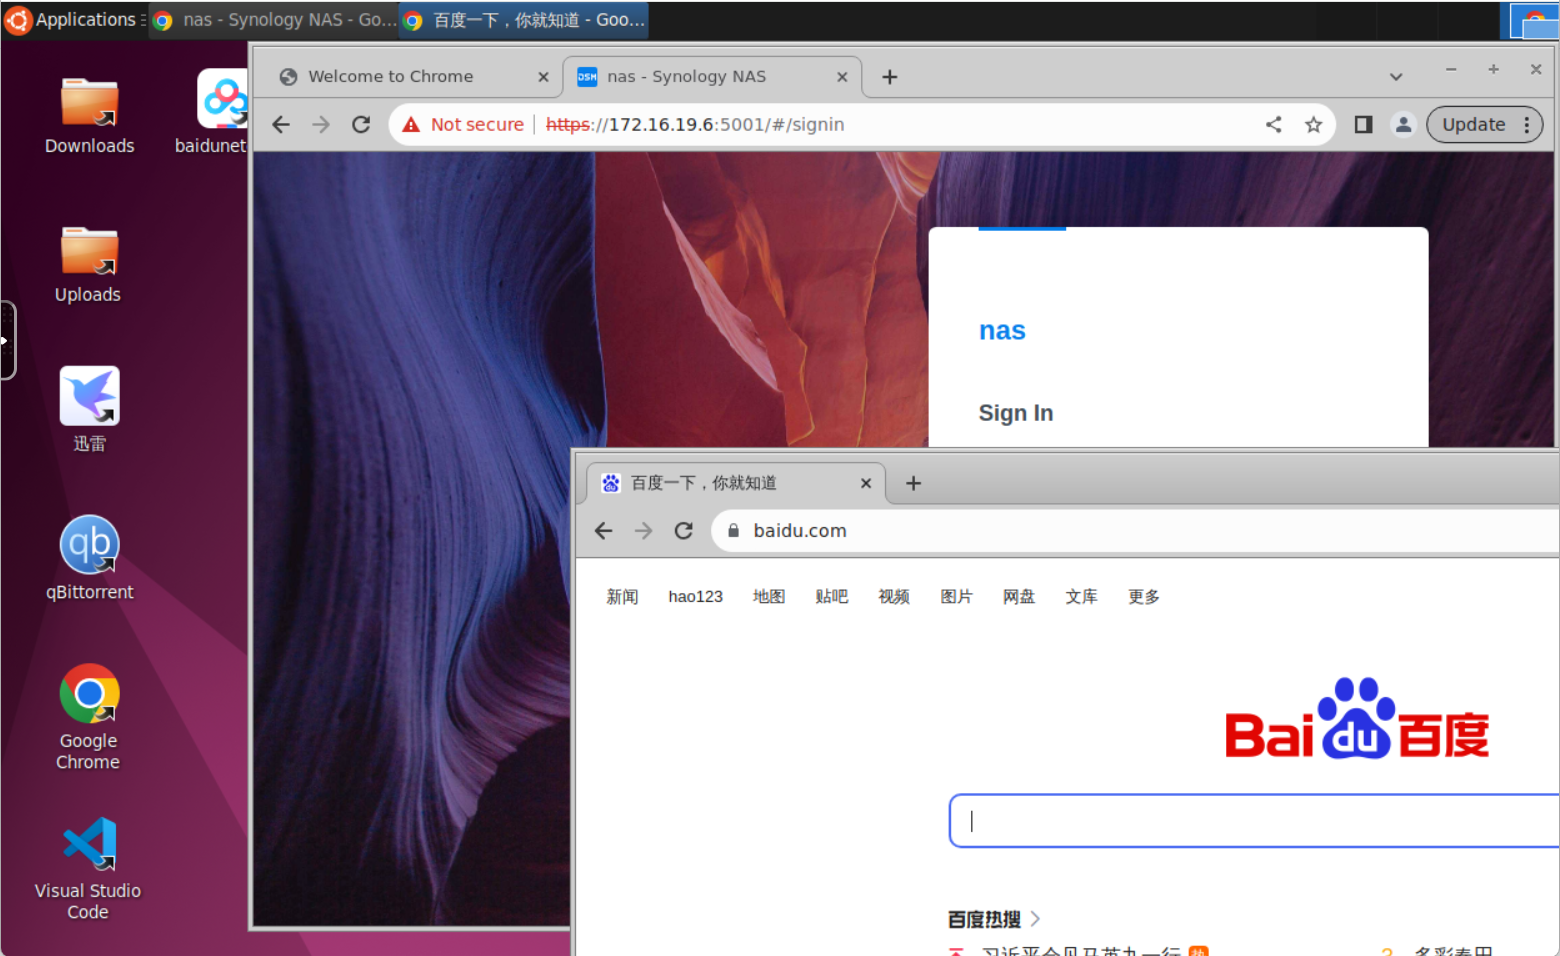
Task: Open new tab in Baidu window
Action: (913, 483)
